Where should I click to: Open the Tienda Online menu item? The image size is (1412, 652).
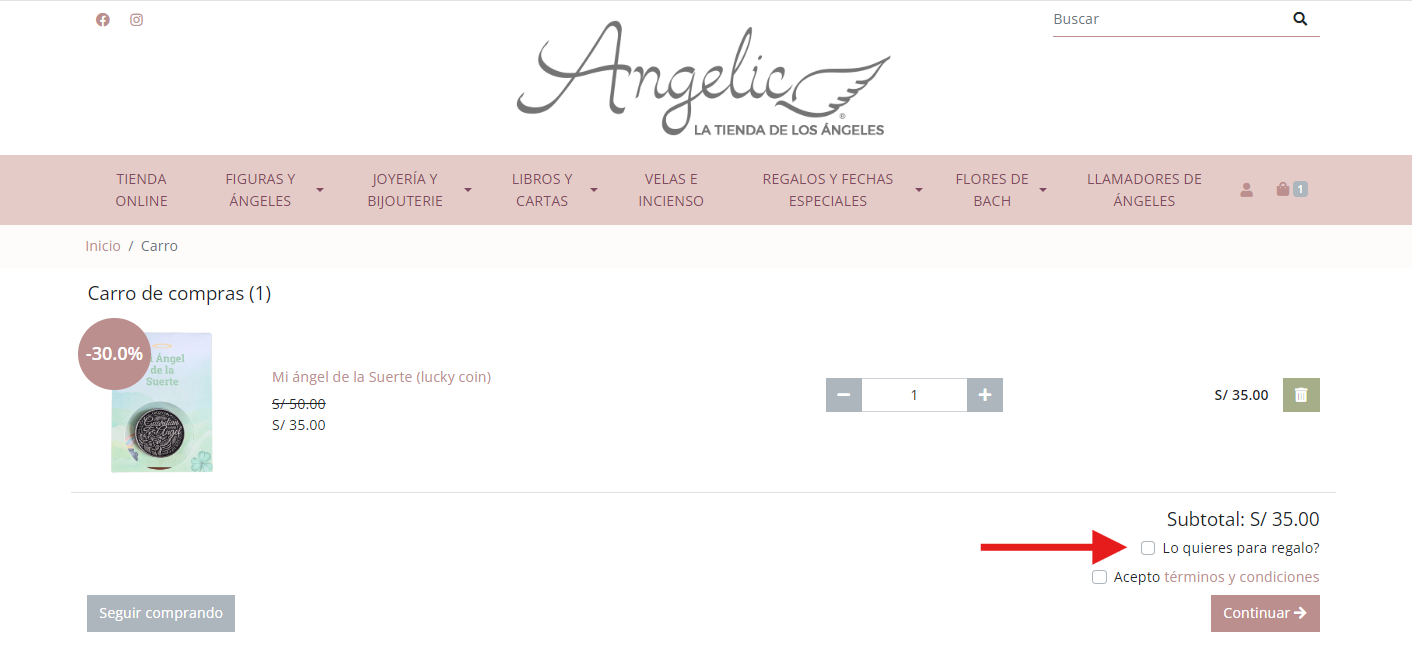pyautogui.click(x=141, y=190)
